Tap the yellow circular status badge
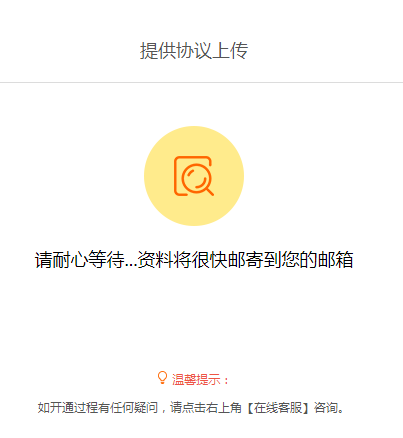The width and height of the screenshot is (403, 438). 194,176
